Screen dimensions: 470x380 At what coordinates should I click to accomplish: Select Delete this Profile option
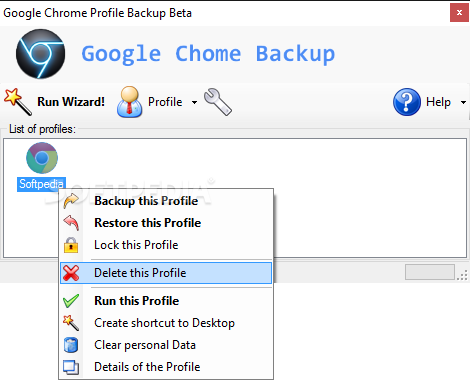coord(166,273)
